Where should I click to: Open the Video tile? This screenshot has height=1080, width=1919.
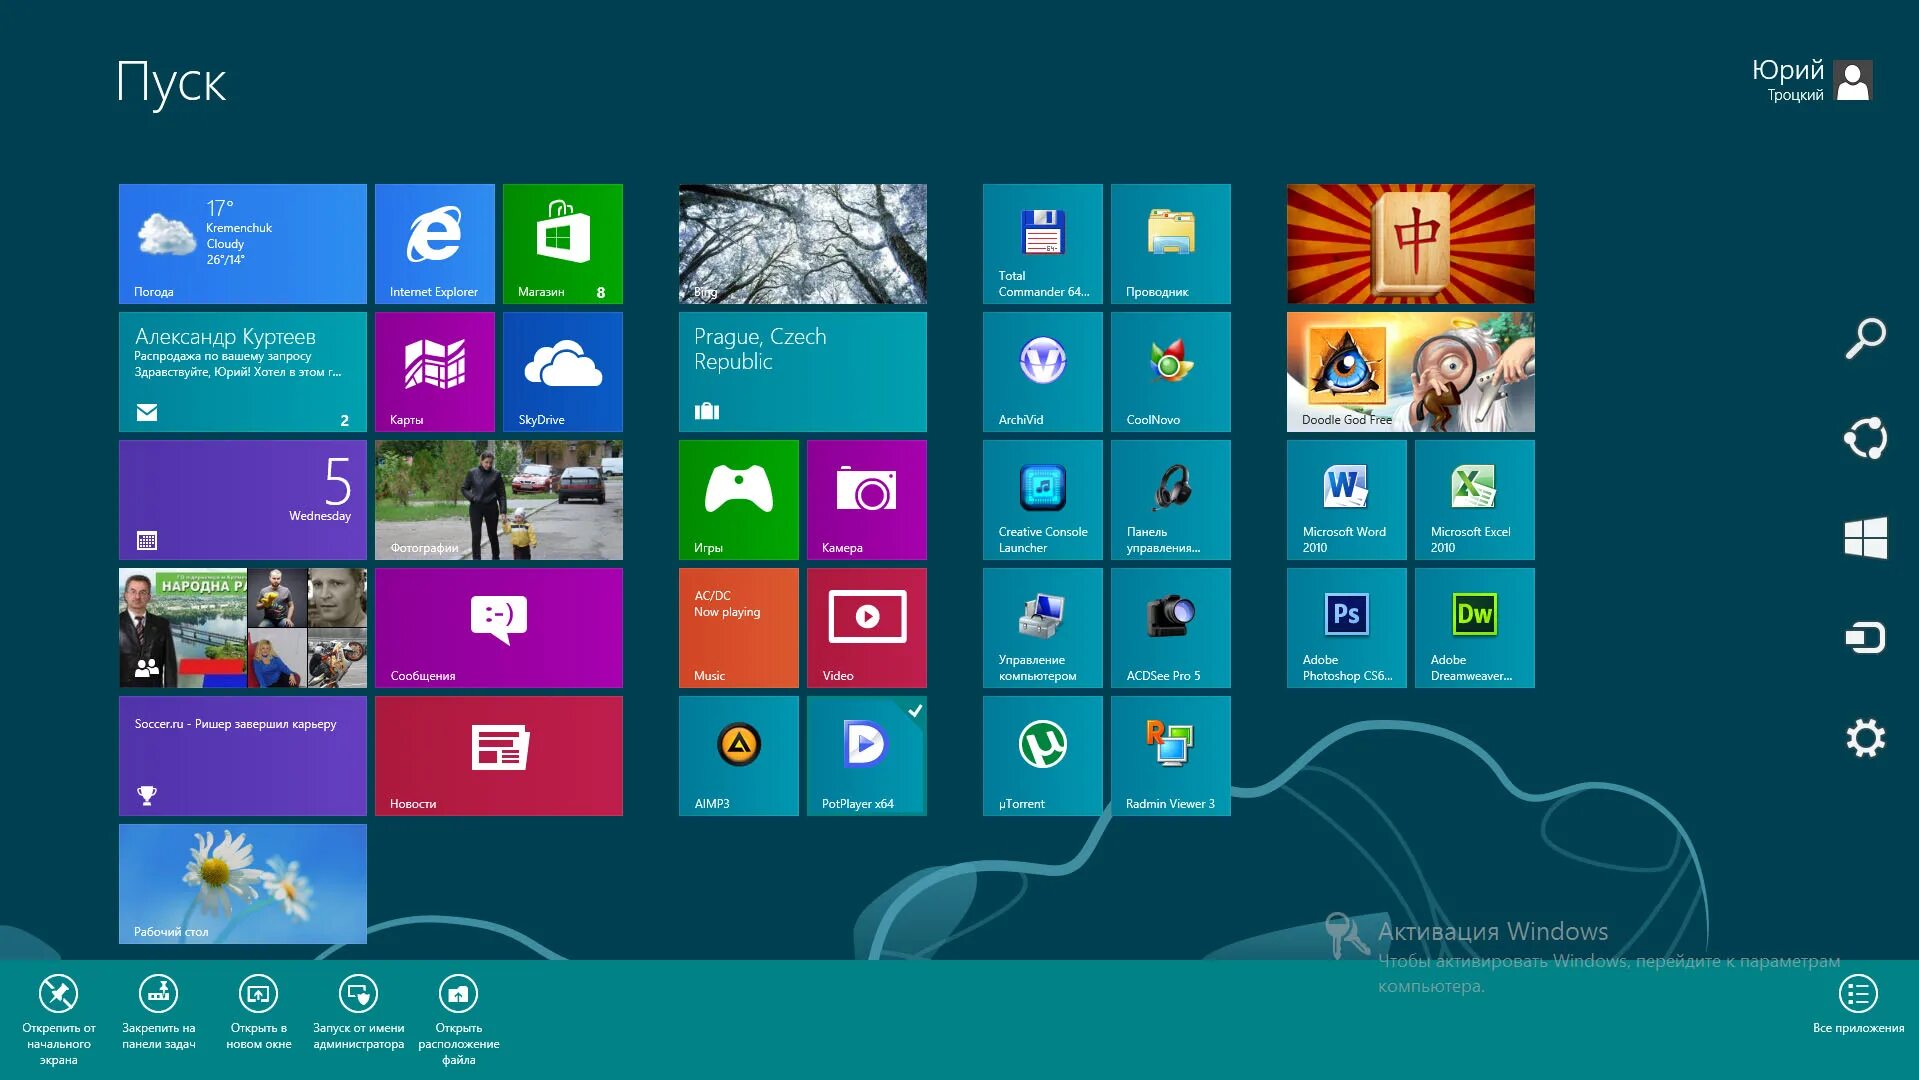(867, 628)
